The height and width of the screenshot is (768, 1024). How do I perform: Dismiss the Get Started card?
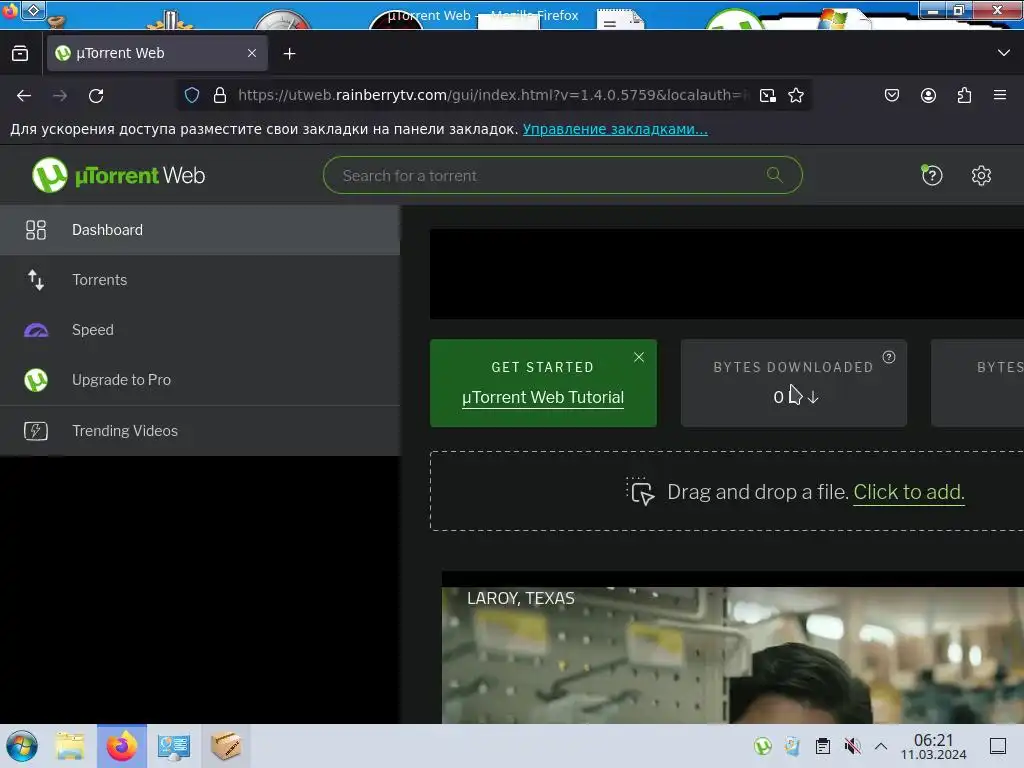pos(639,357)
